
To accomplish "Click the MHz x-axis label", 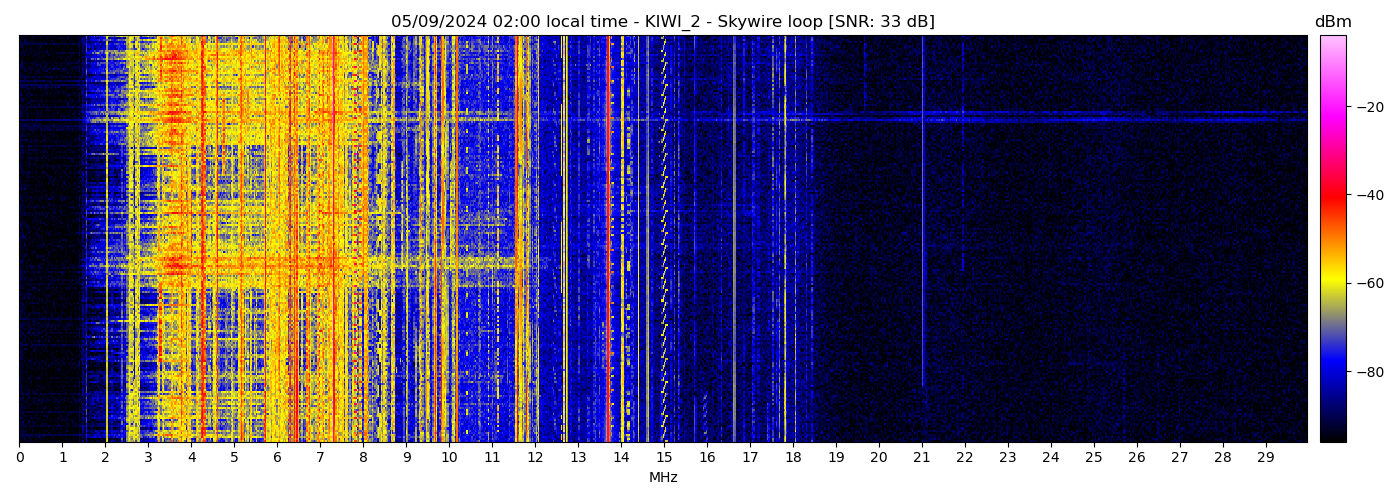I will (x=663, y=478).
